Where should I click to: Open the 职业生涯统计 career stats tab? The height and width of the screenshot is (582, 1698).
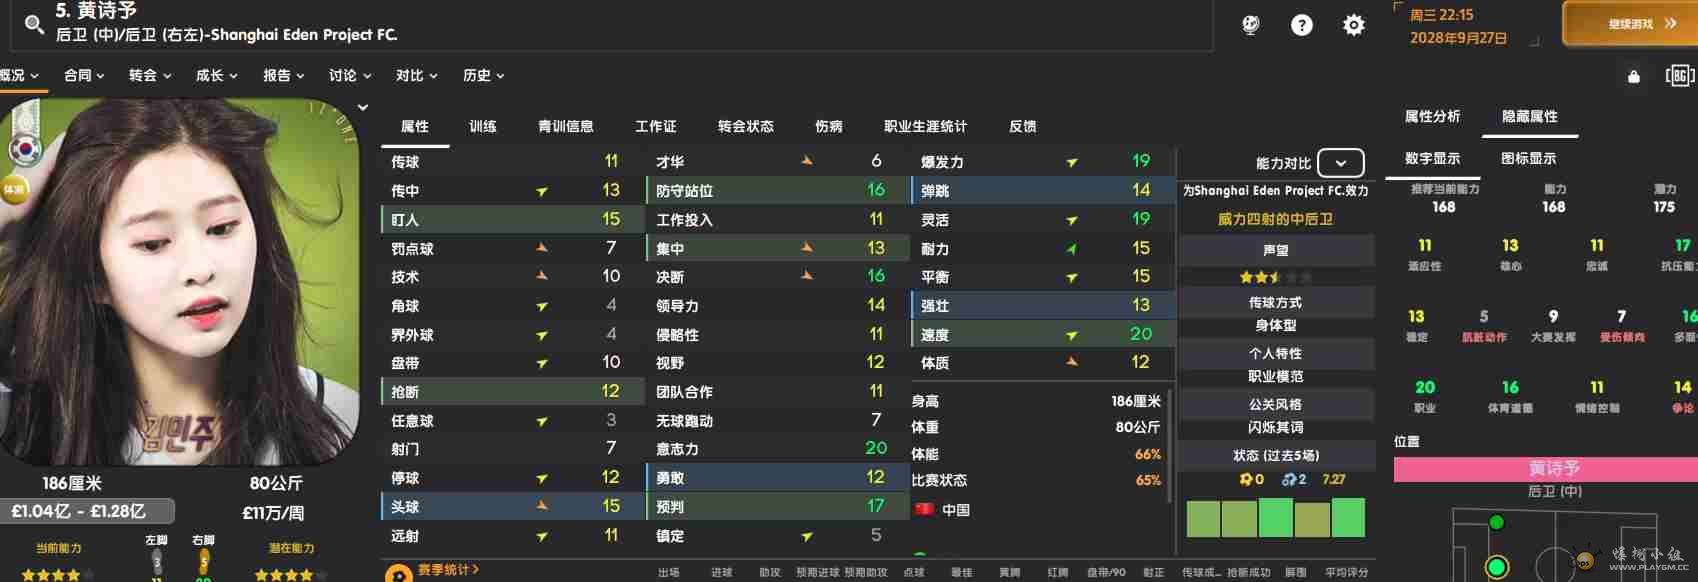pos(925,126)
